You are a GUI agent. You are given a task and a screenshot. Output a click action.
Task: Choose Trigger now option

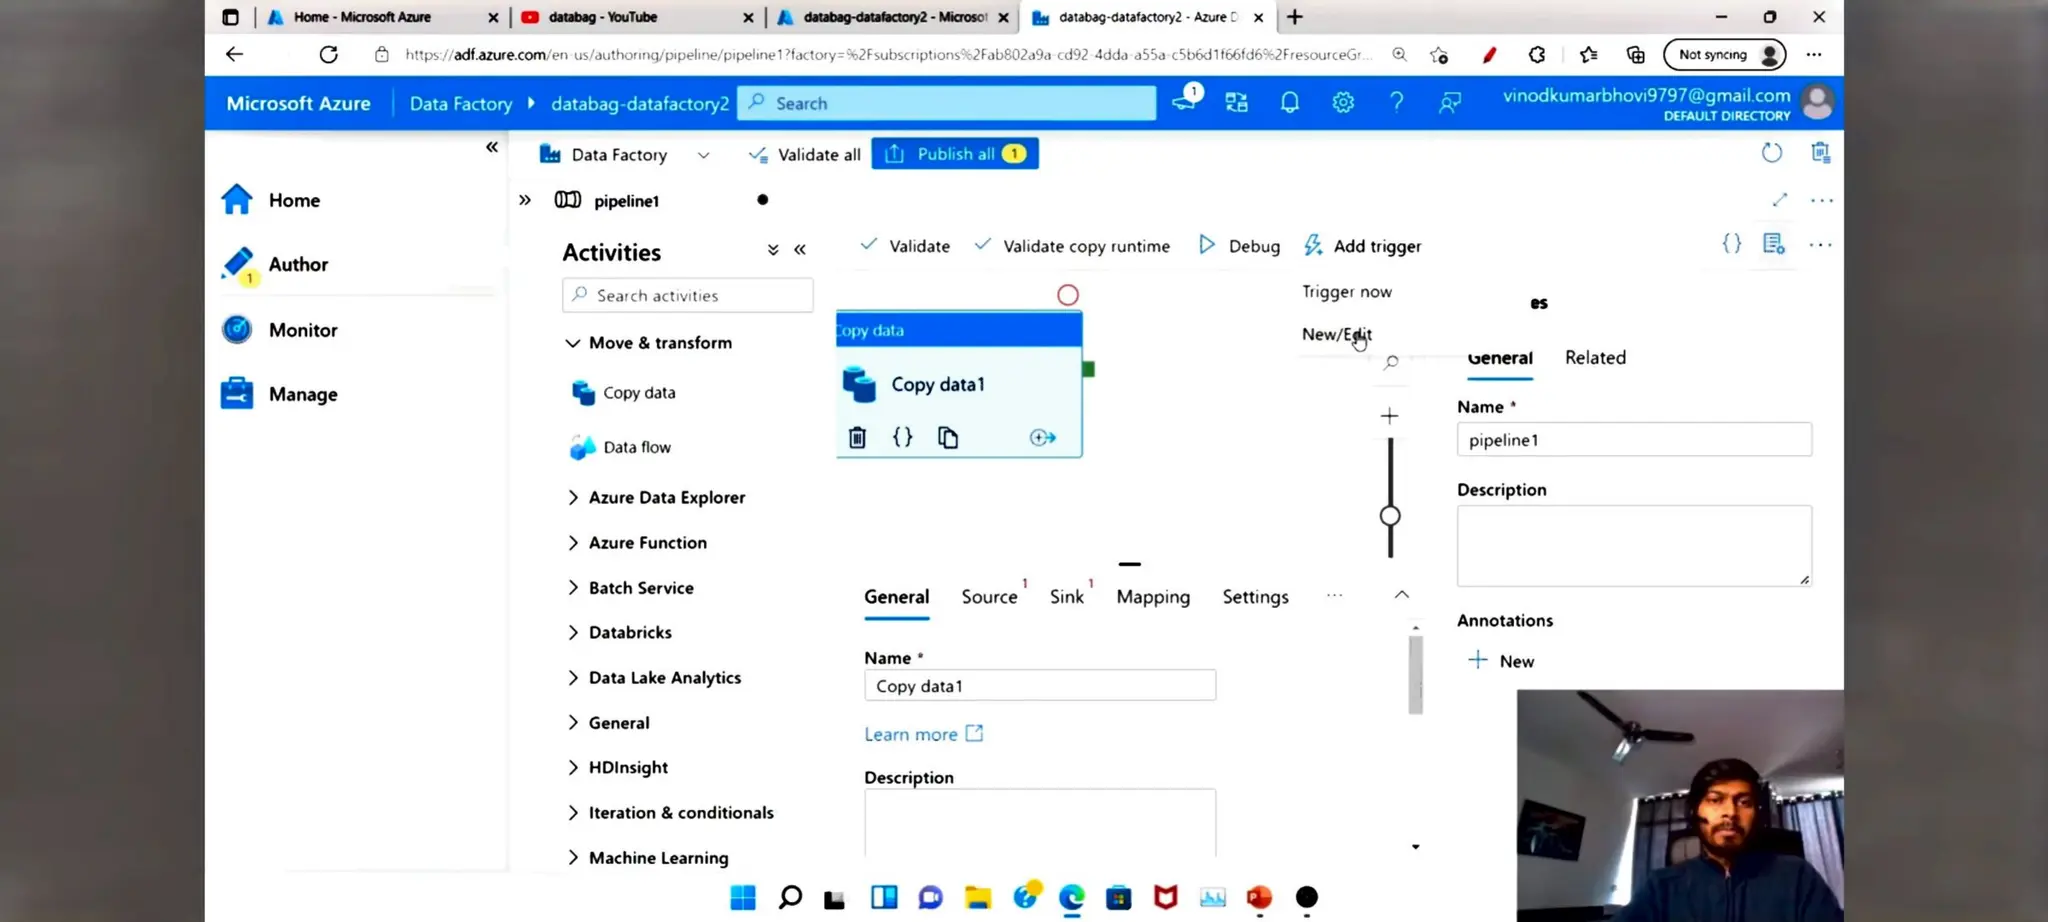tap(1346, 292)
